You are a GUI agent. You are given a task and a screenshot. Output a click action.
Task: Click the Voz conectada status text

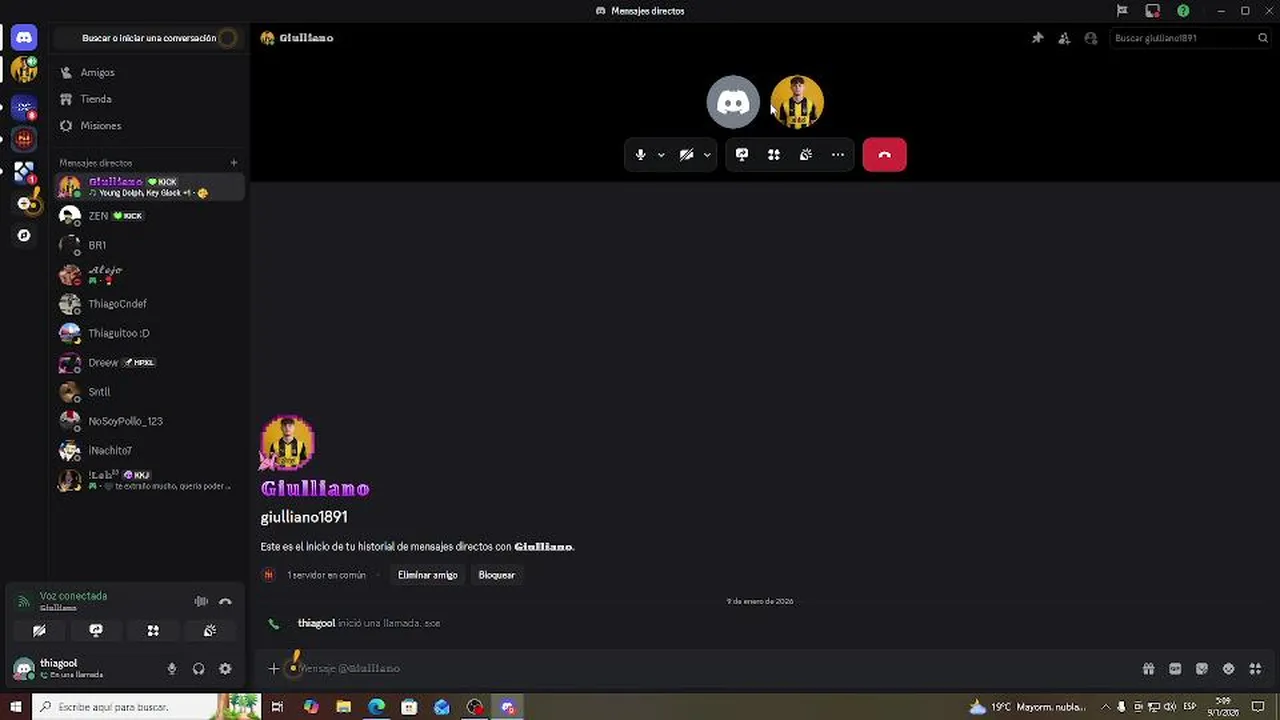tap(73, 596)
